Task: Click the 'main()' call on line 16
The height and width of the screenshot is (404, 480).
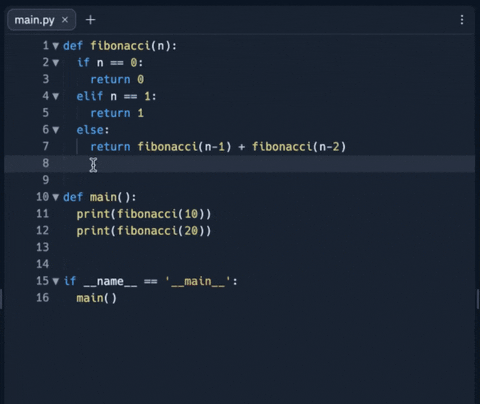Action: (97, 298)
